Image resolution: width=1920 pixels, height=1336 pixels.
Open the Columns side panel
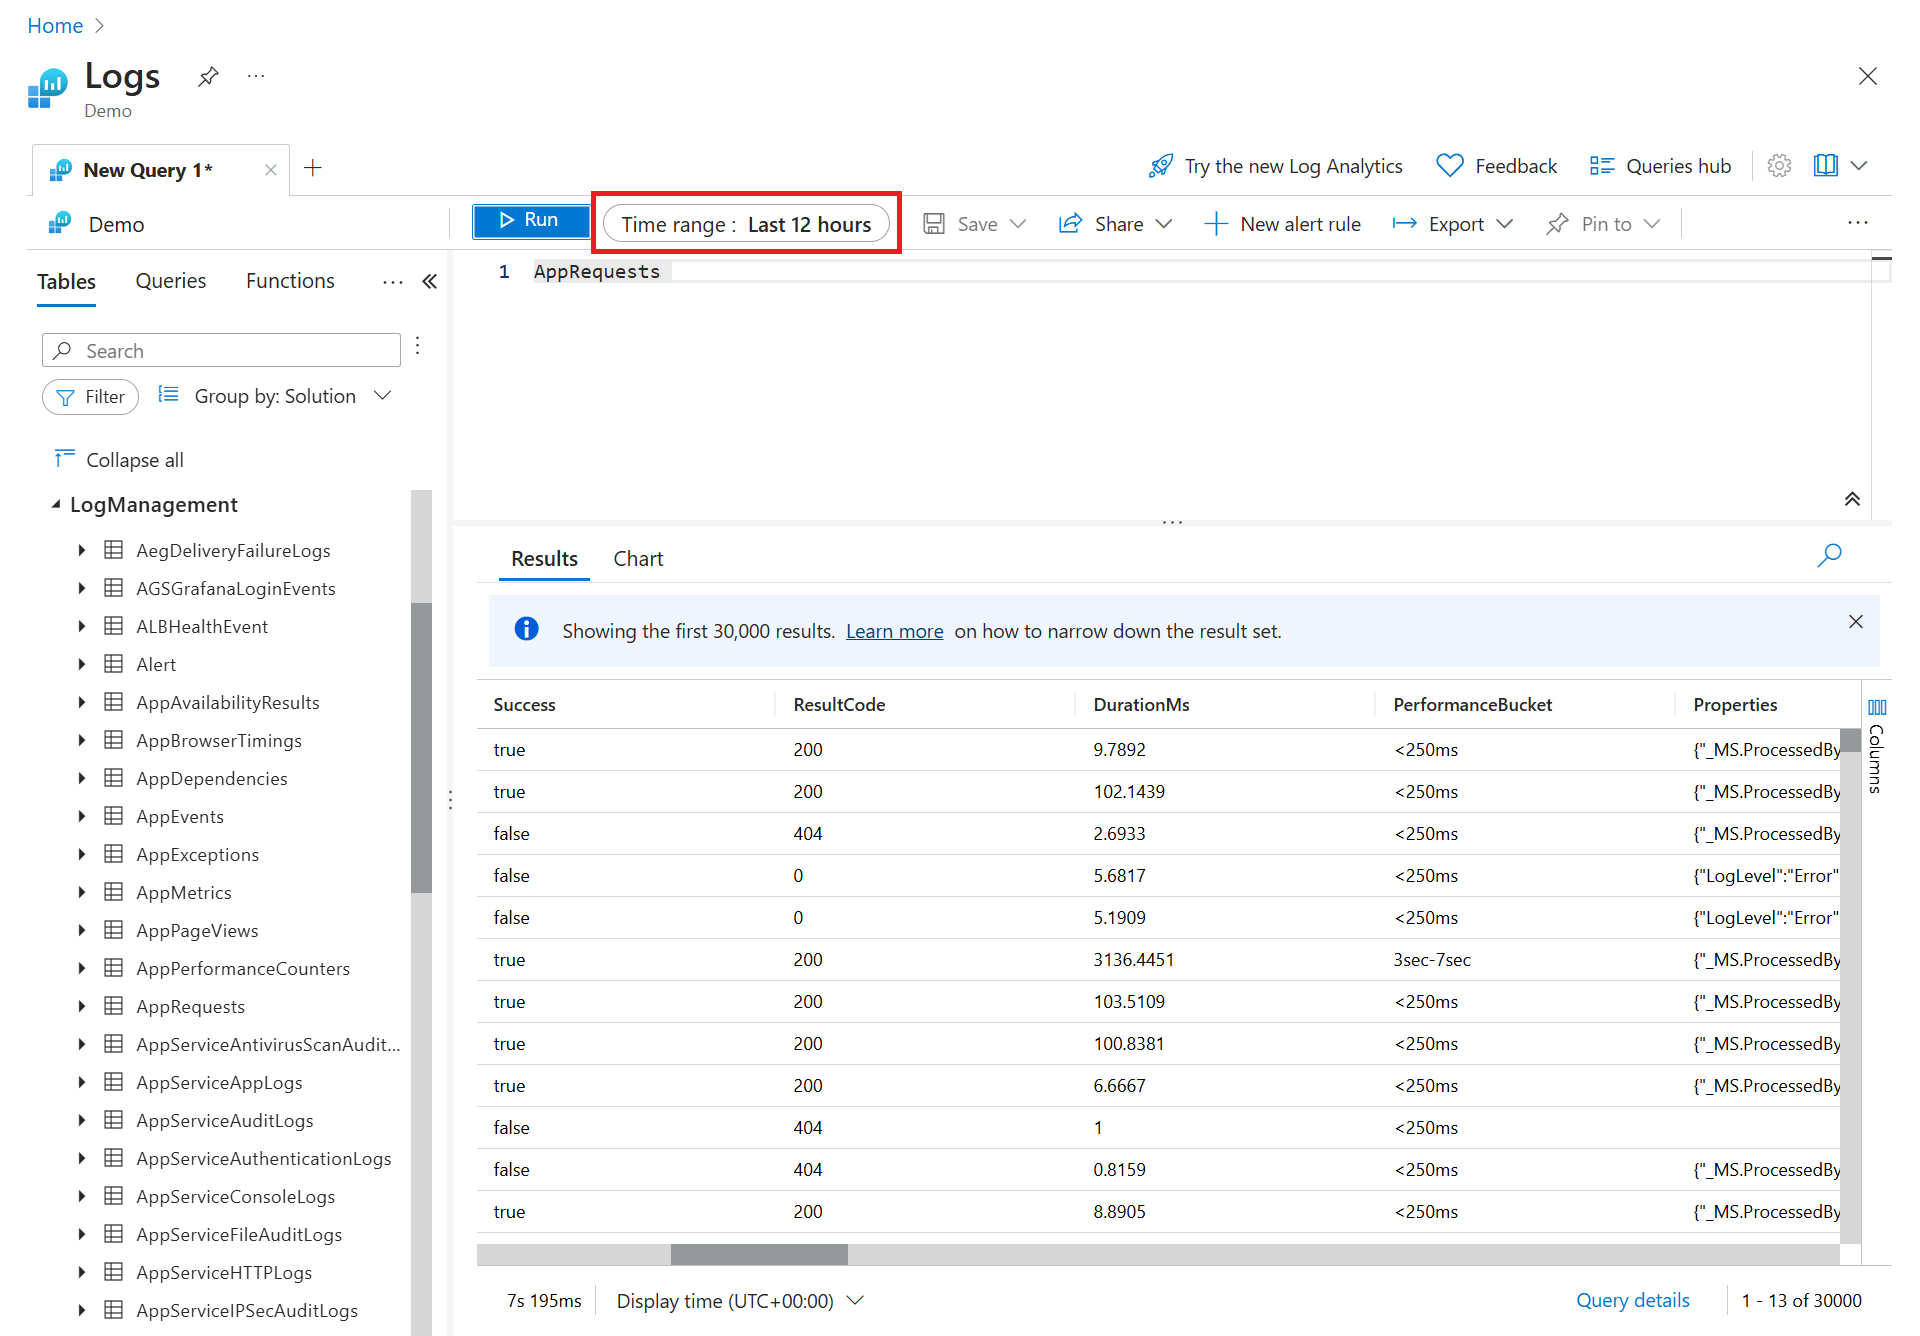[x=1877, y=746]
